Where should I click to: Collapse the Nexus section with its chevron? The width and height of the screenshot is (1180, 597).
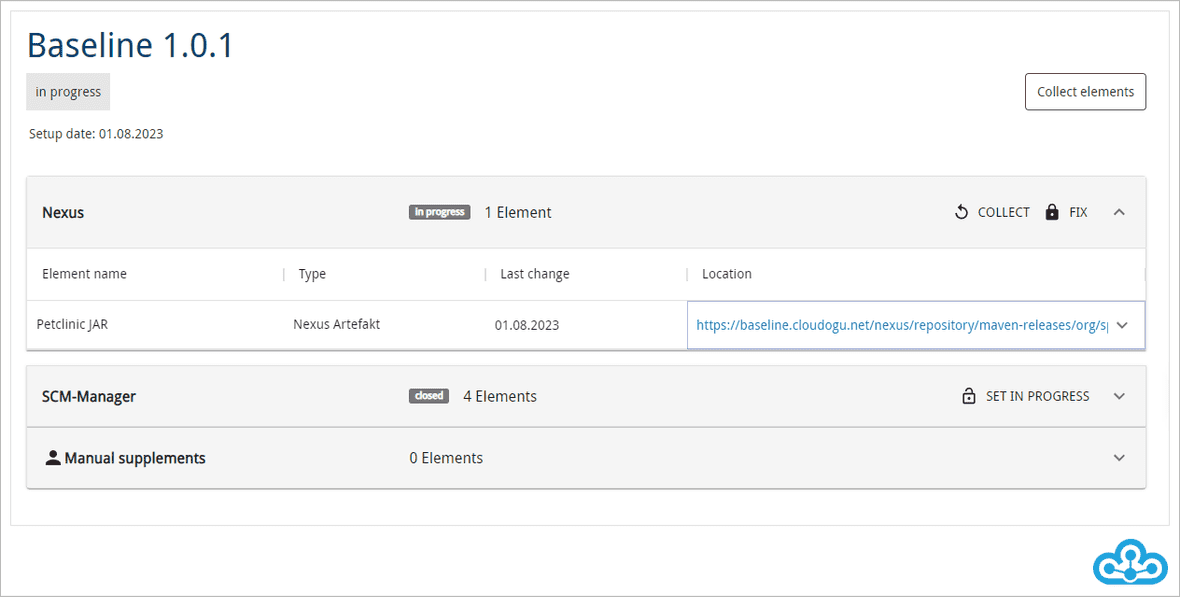(1119, 212)
